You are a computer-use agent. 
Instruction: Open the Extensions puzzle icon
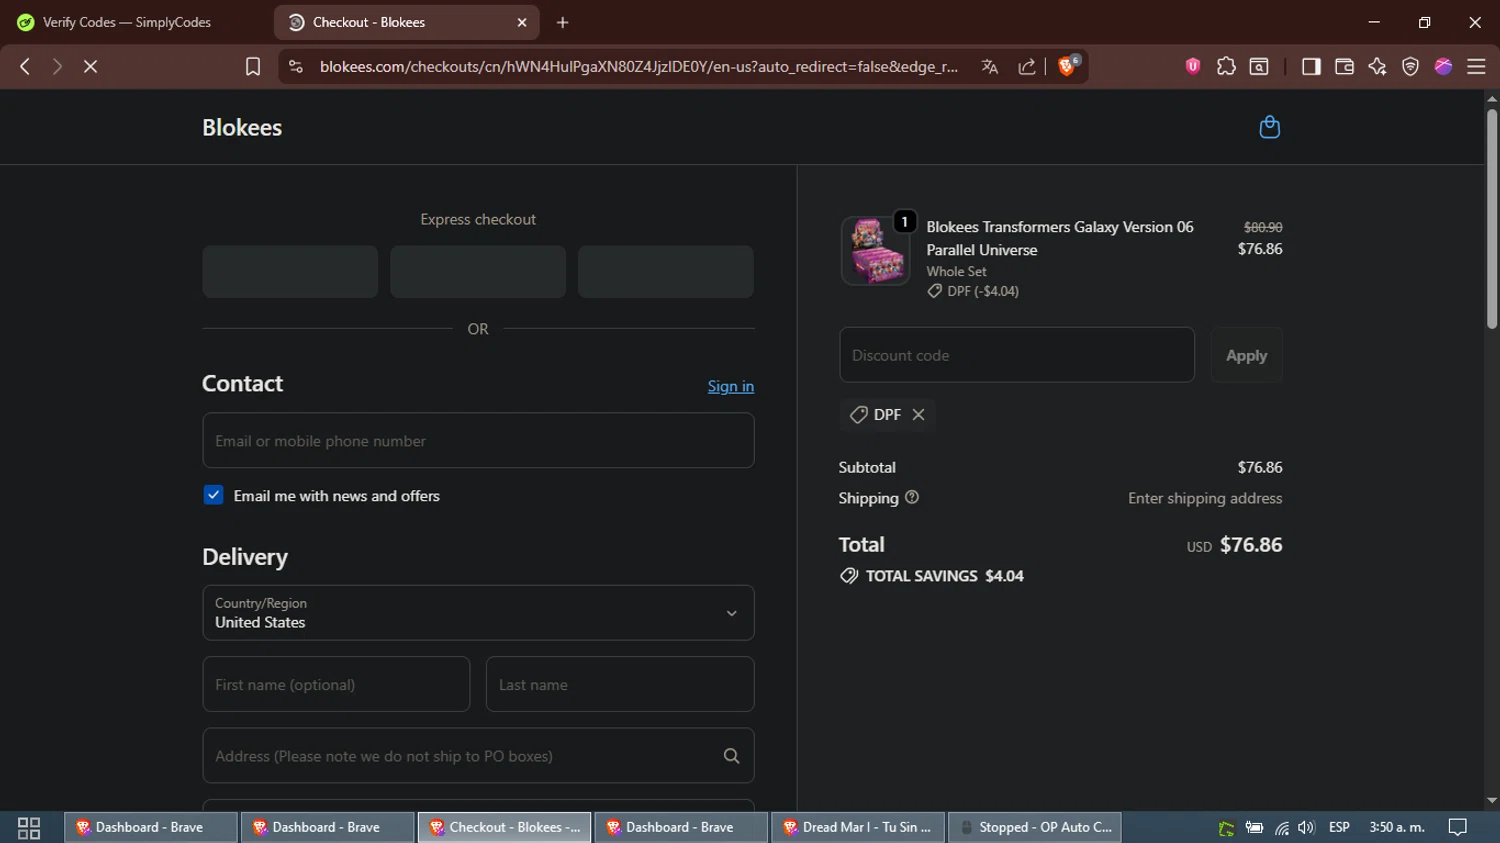click(x=1226, y=66)
